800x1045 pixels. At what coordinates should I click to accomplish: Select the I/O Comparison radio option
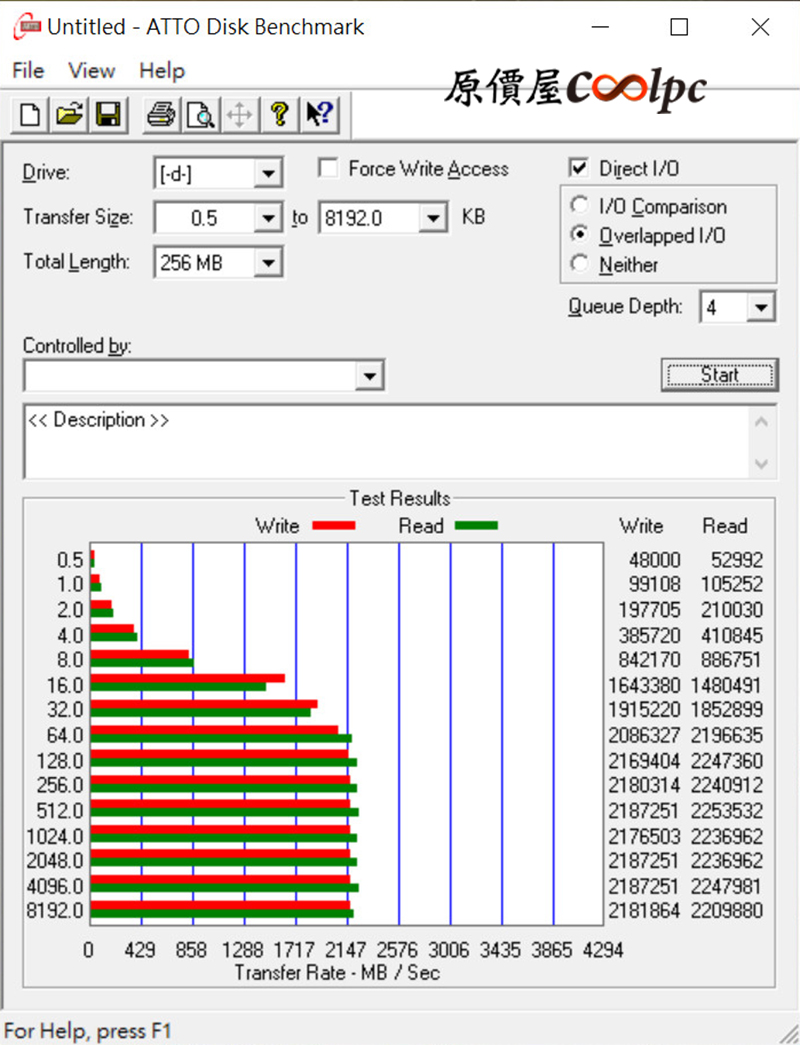[x=578, y=207]
